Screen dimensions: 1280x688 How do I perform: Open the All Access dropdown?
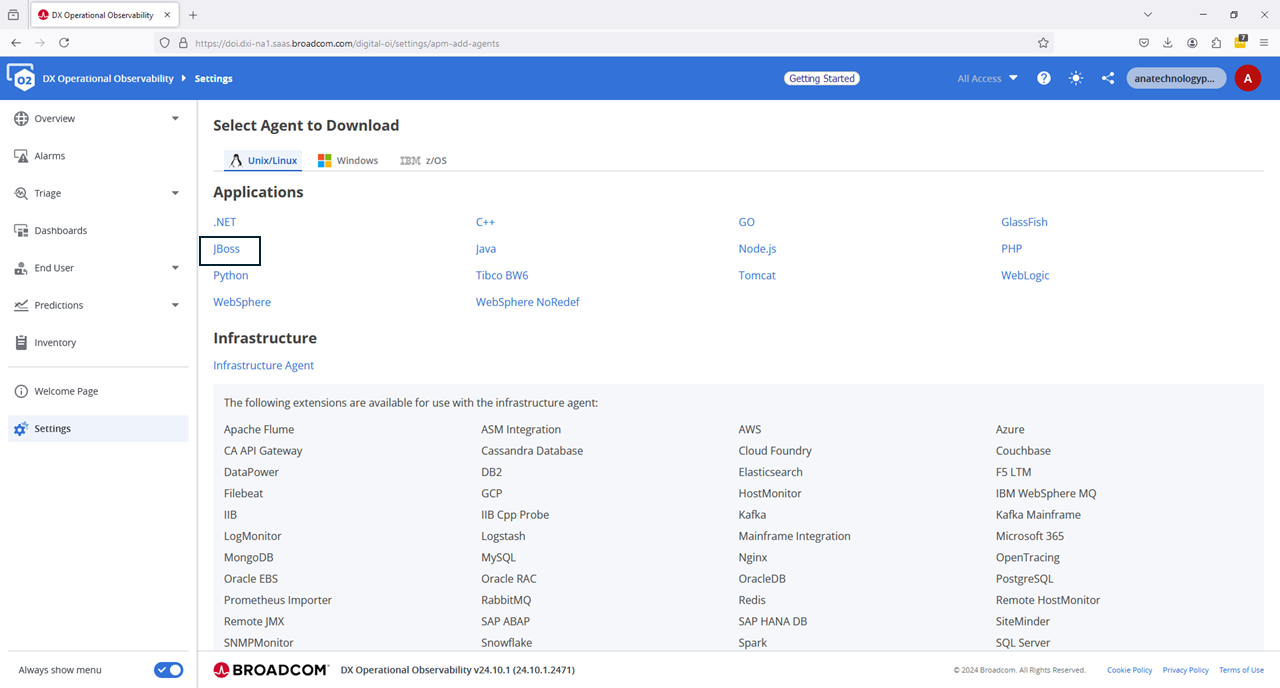pos(987,78)
